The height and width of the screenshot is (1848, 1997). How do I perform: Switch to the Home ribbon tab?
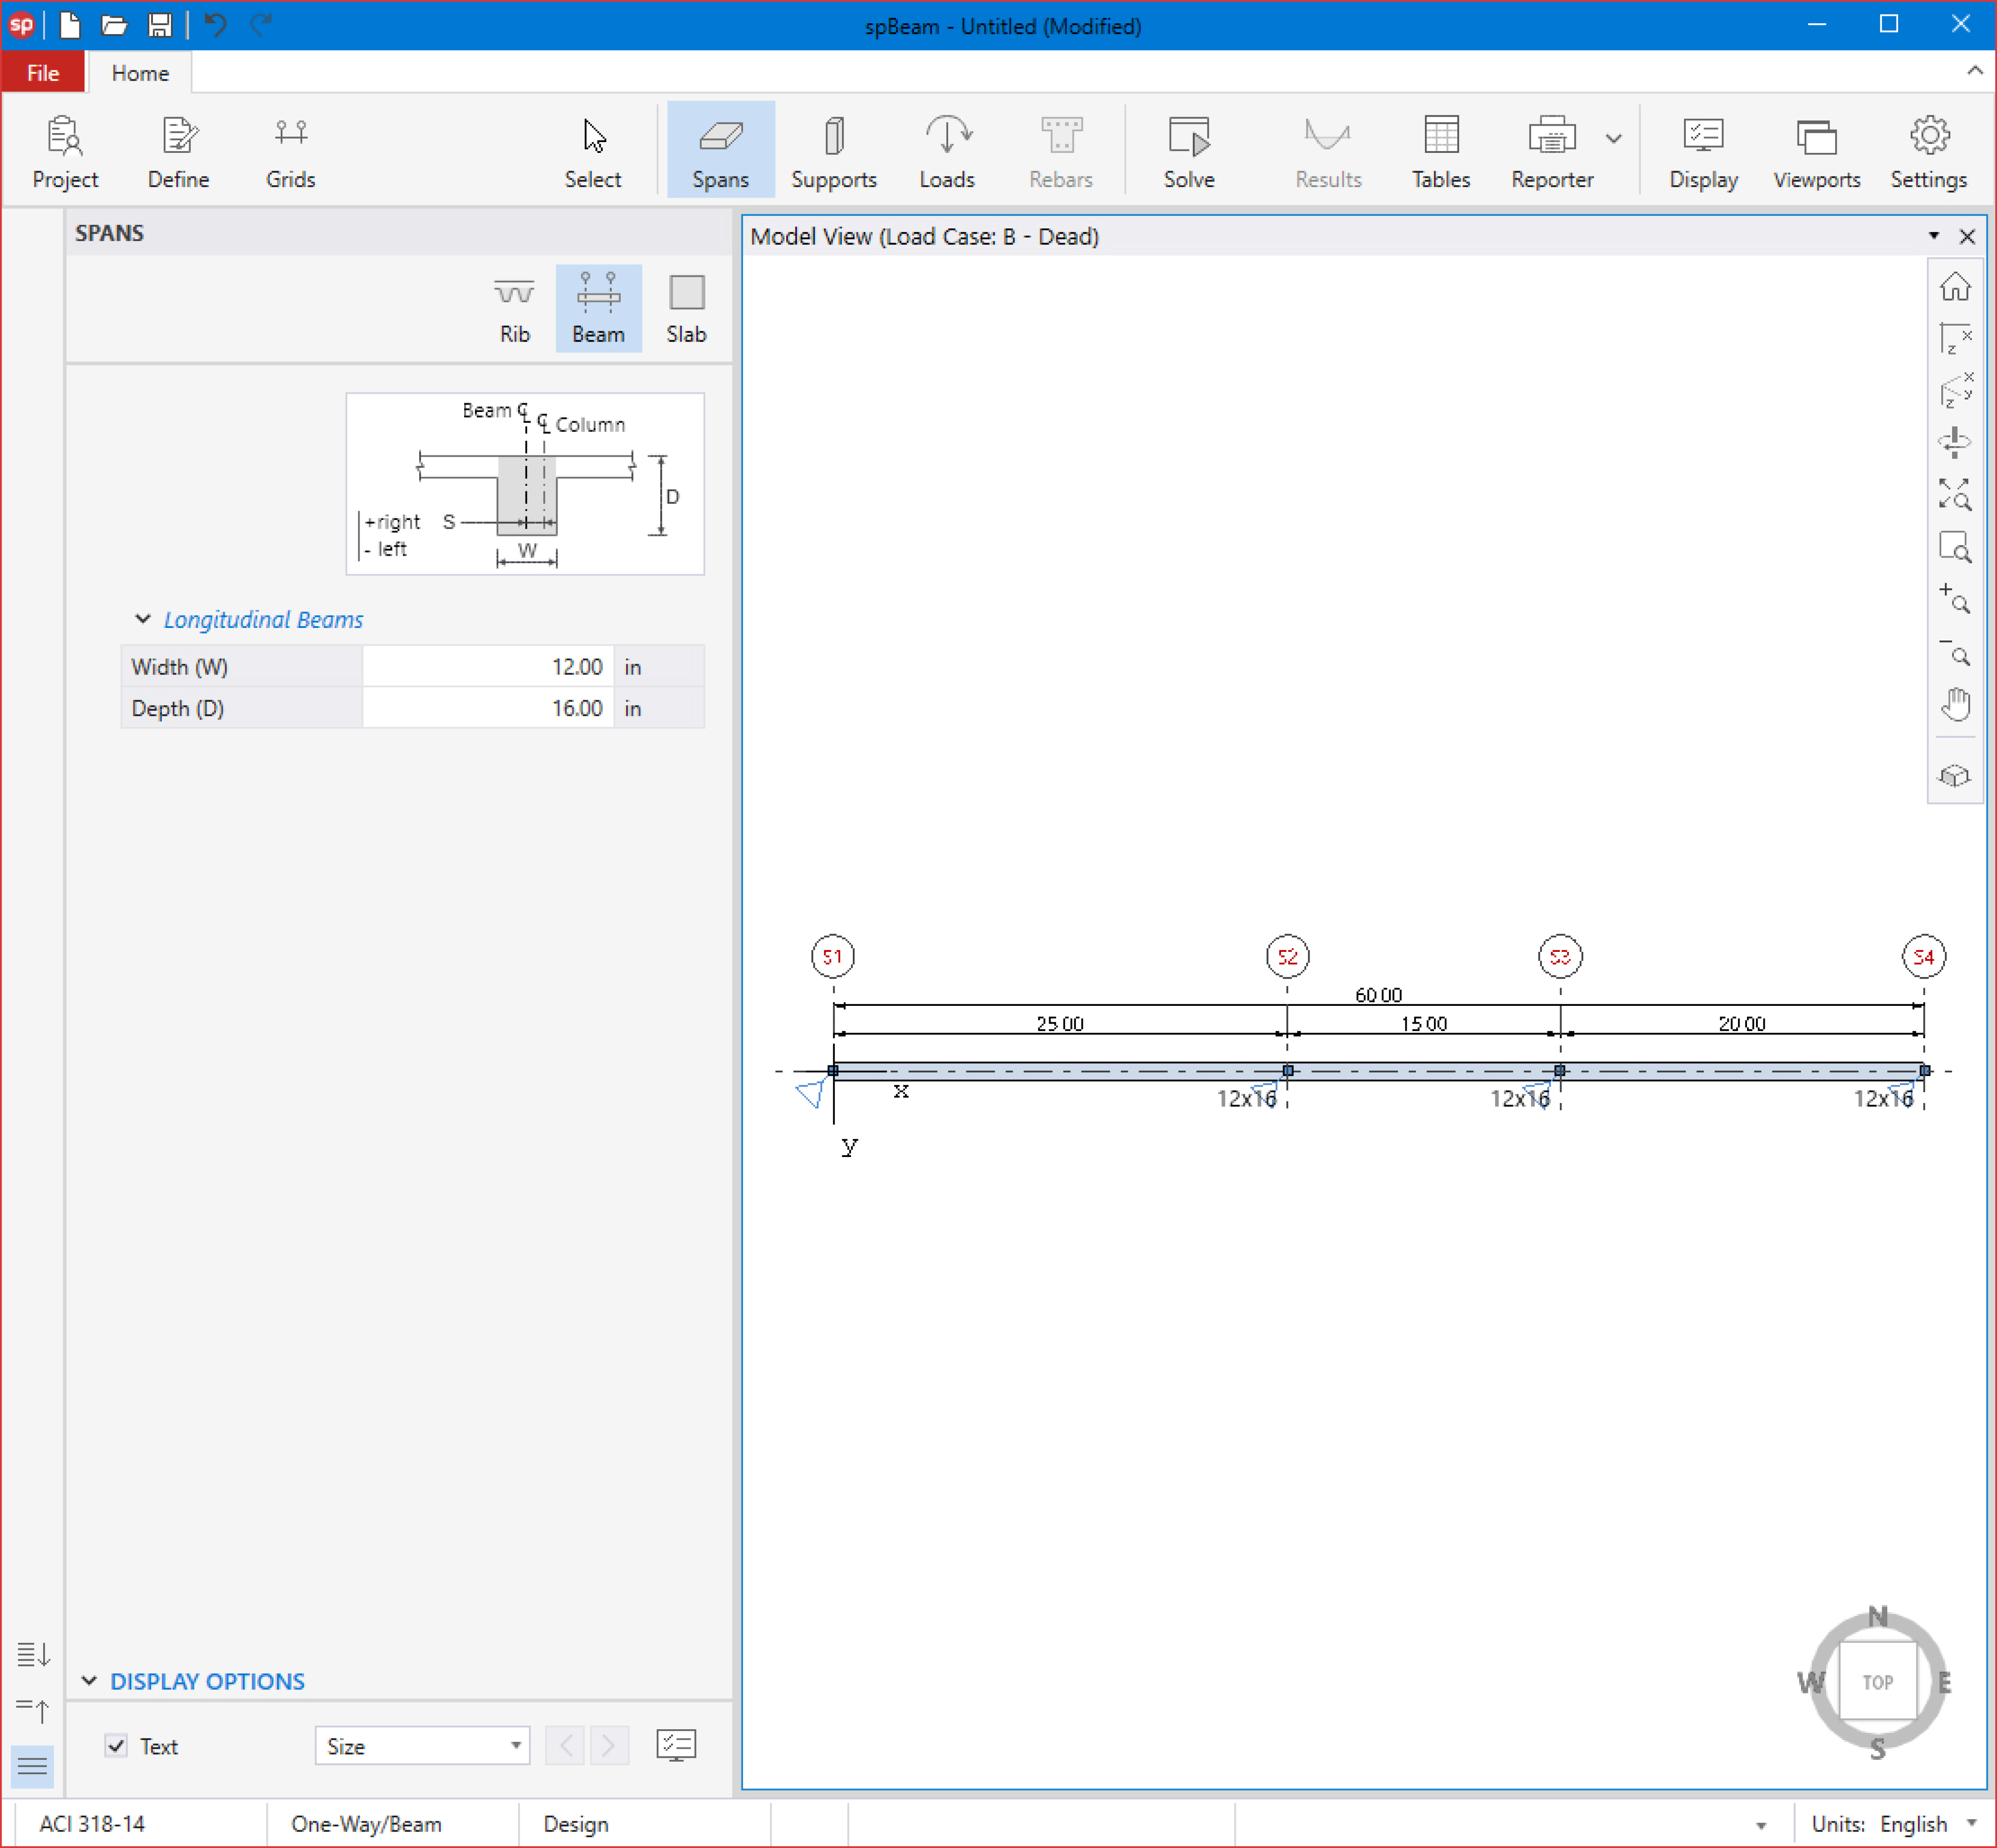click(140, 73)
